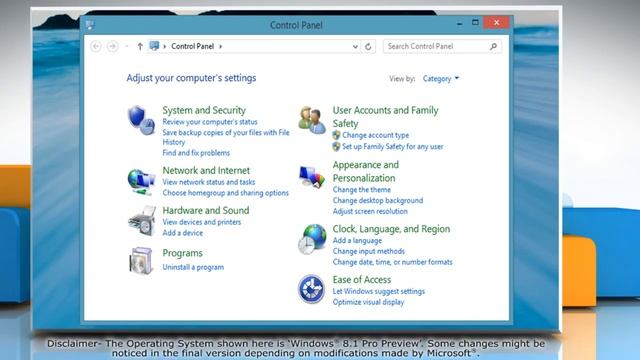This screenshot has width=640, height=360.
Task: Click Adjust screen resolution link
Action: click(370, 211)
